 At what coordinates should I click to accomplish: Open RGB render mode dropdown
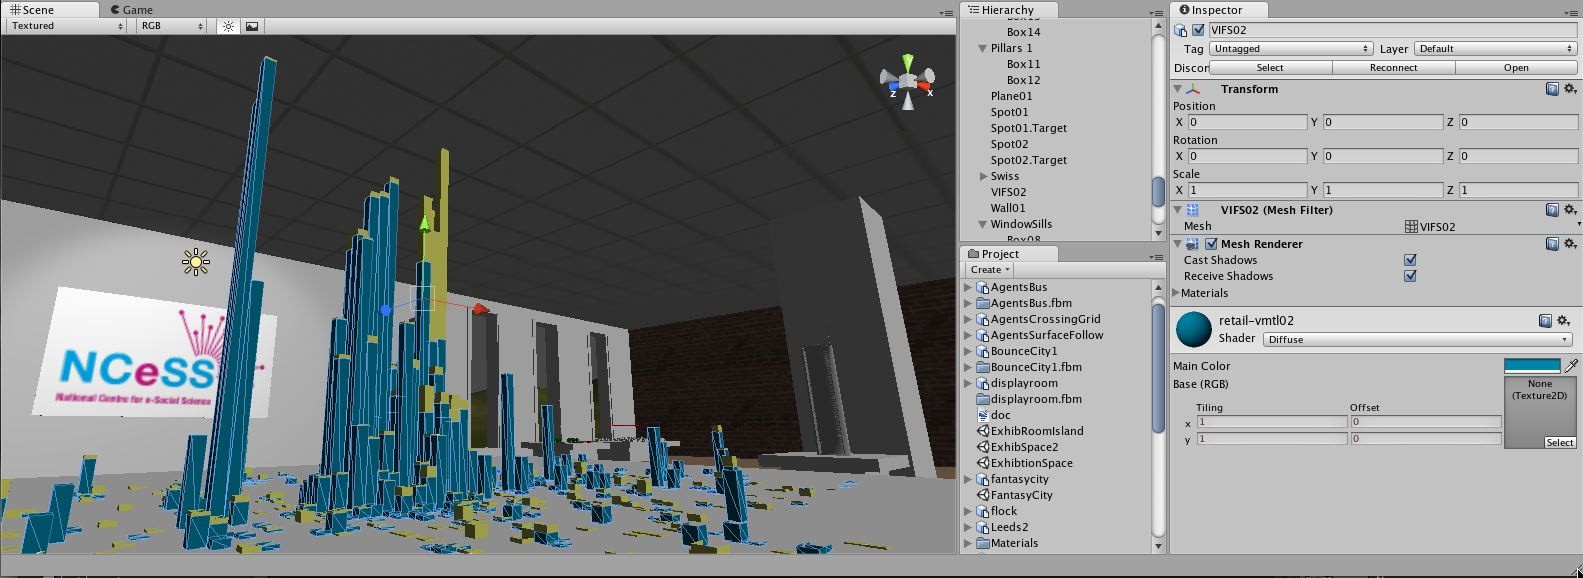[x=172, y=26]
